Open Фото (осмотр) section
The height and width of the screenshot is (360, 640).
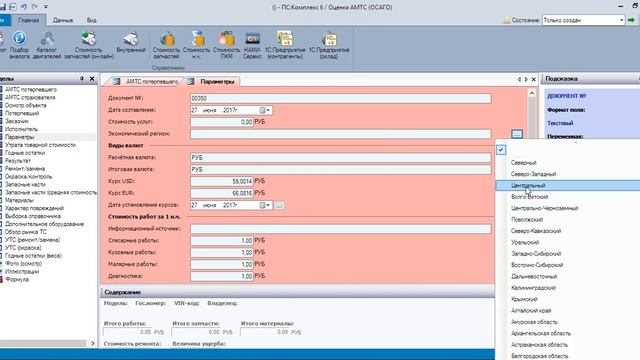click(23, 264)
